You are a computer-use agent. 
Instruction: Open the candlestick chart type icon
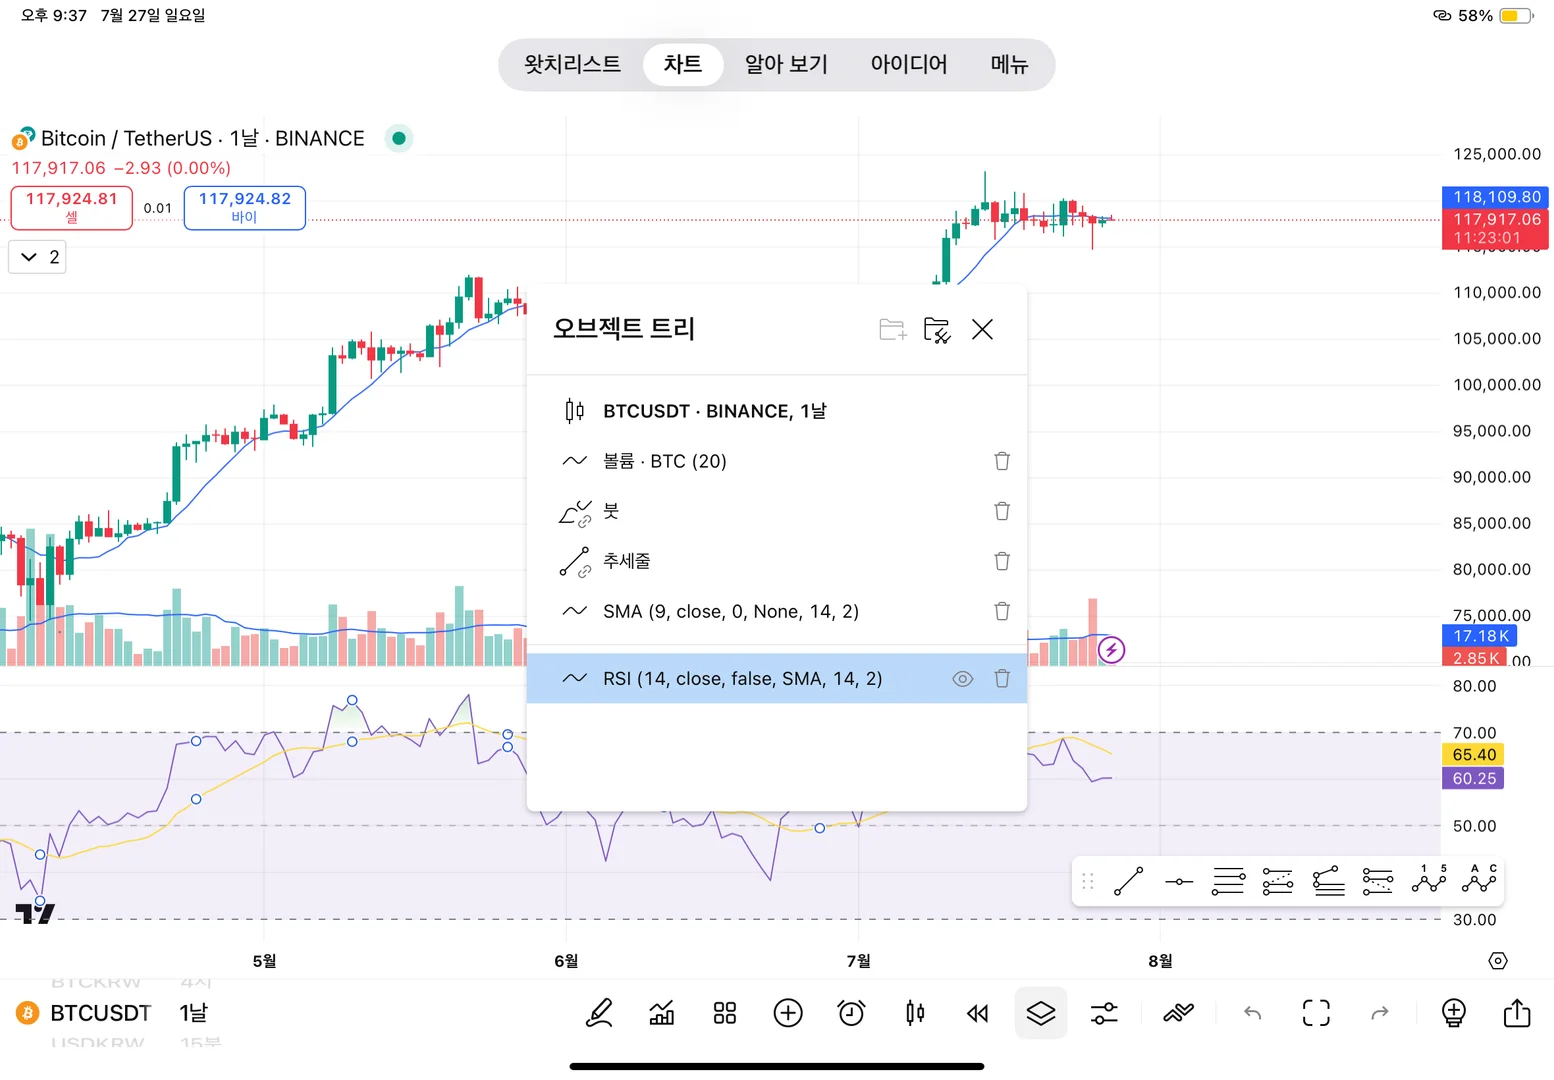(x=914, y=1013)
